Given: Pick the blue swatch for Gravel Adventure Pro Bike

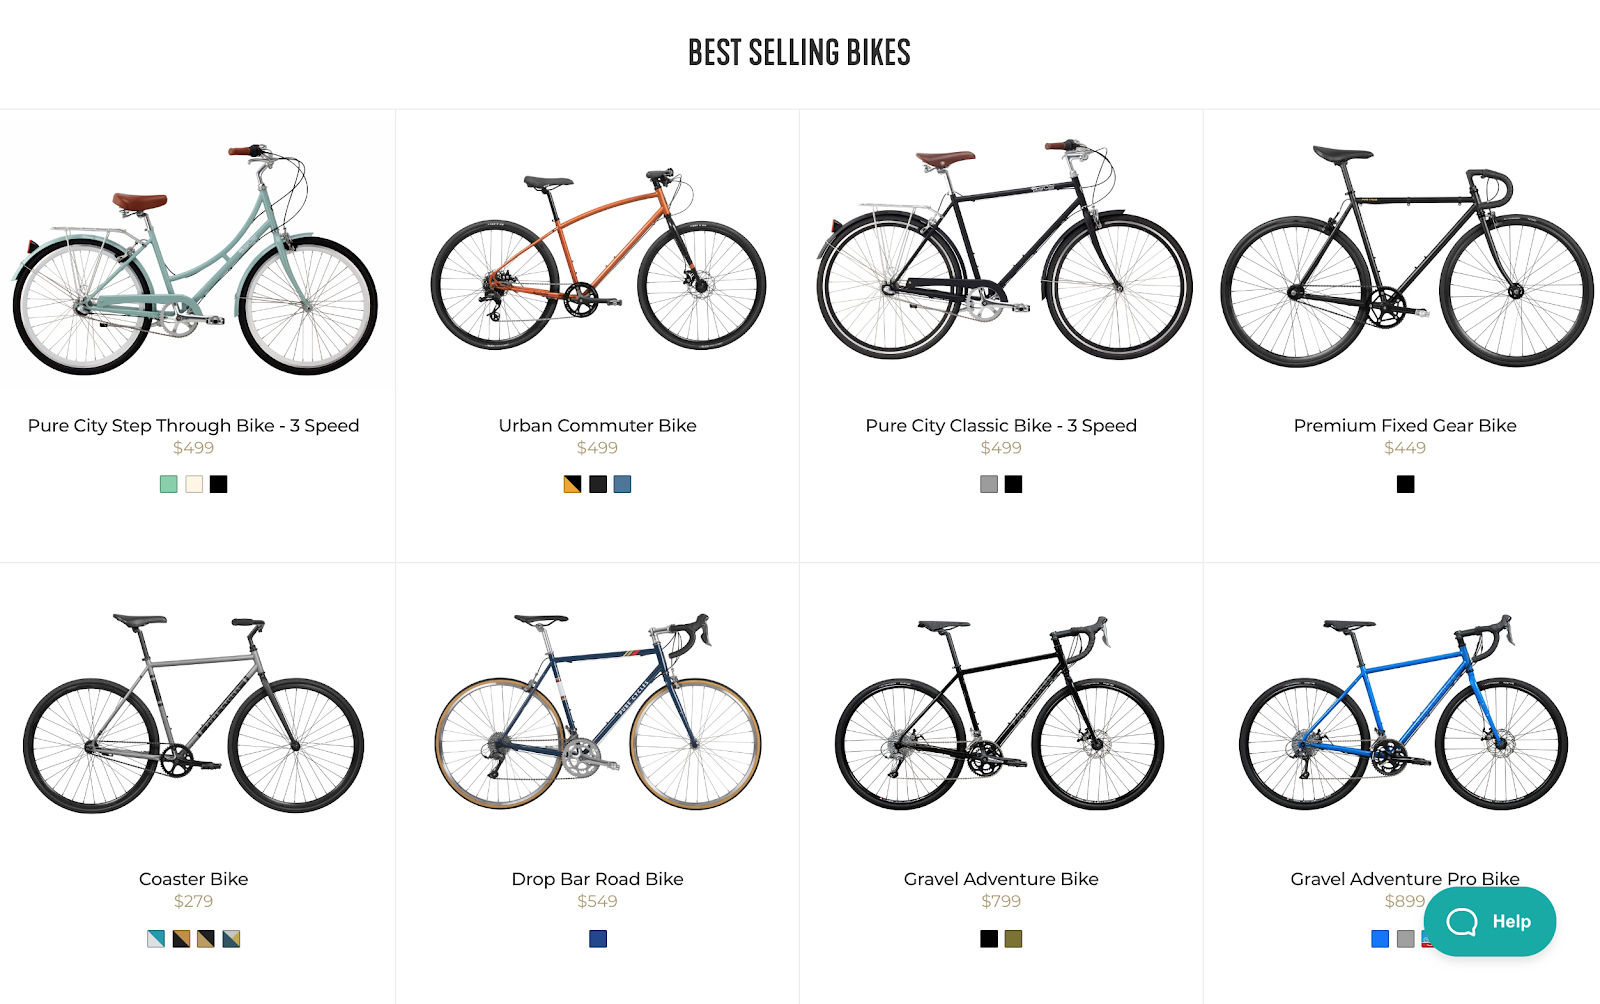Looking at the screenshot, I should 1379,939.
